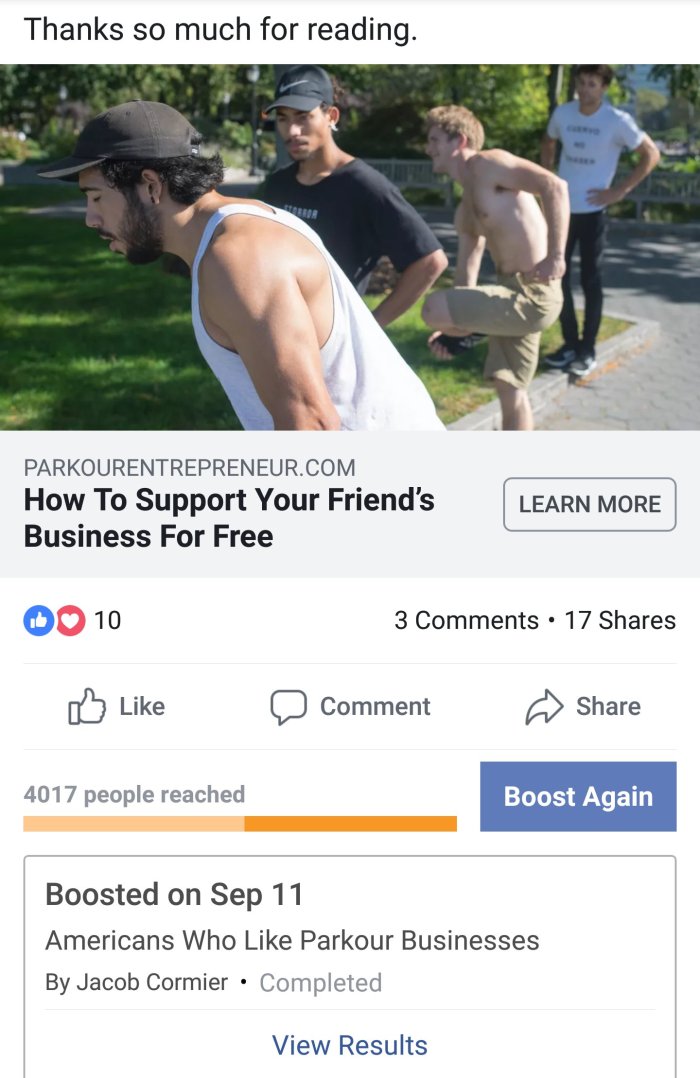Click the Boost Again button

[x=578, y=796]
